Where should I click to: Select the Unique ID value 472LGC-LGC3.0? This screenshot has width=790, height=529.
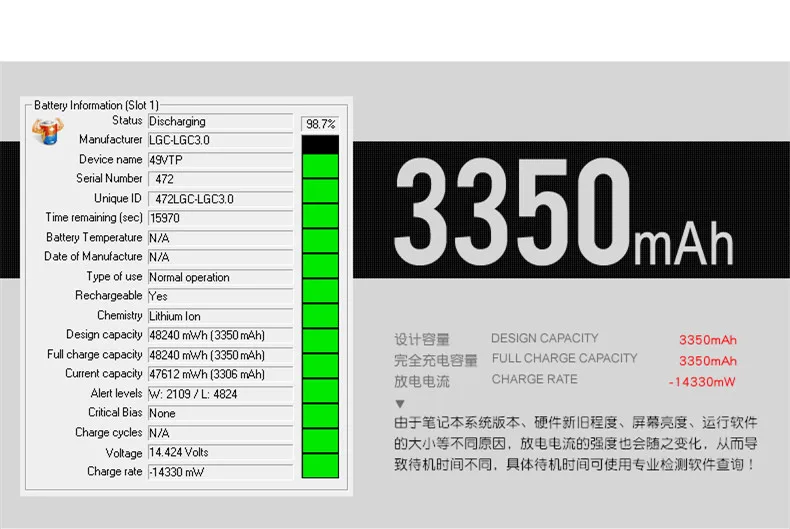[194, 199]
